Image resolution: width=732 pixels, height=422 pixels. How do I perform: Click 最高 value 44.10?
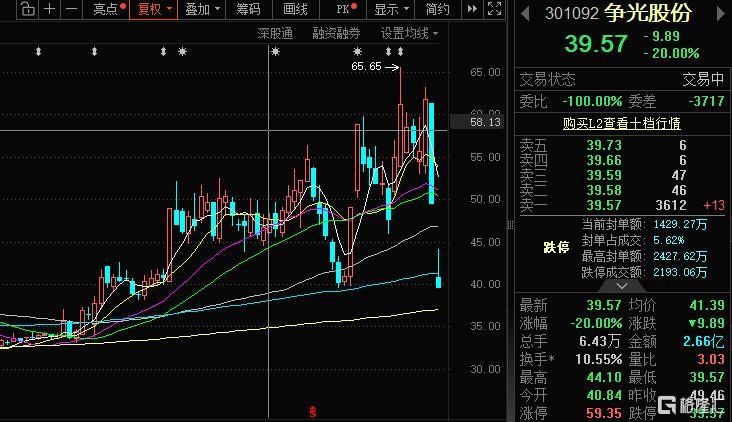604,377
